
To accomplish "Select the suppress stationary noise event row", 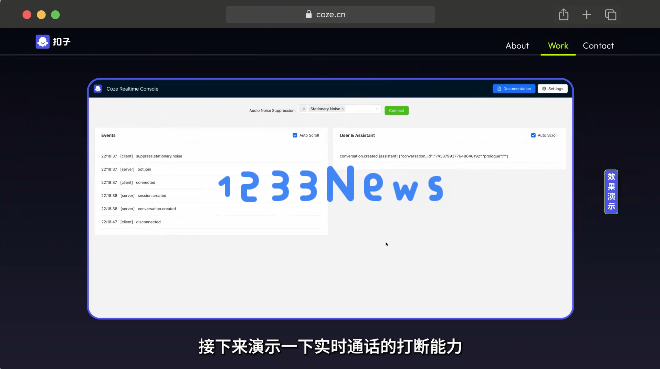I will point(211,156).
